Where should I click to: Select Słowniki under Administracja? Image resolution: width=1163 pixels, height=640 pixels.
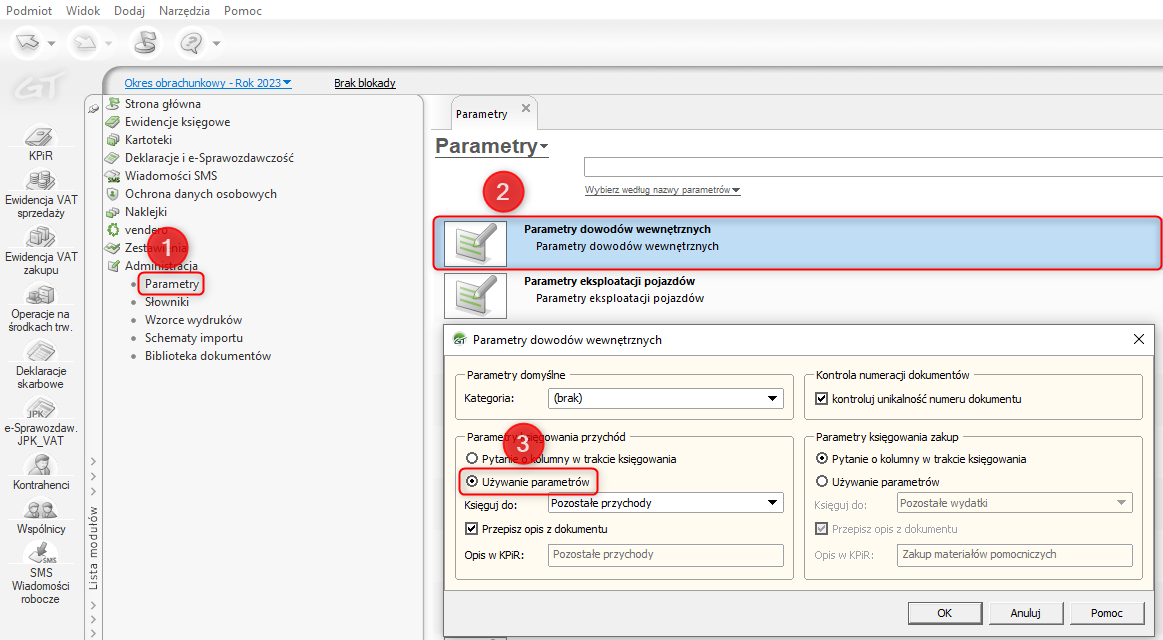(x=167, y=302)
